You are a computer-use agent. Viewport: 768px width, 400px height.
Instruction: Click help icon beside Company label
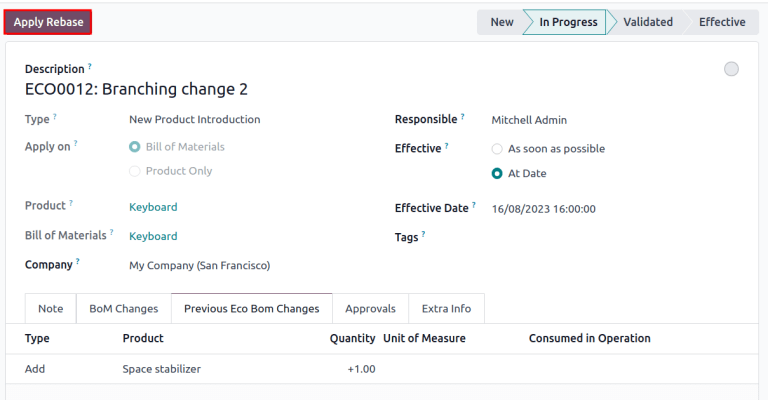(78, 262)
